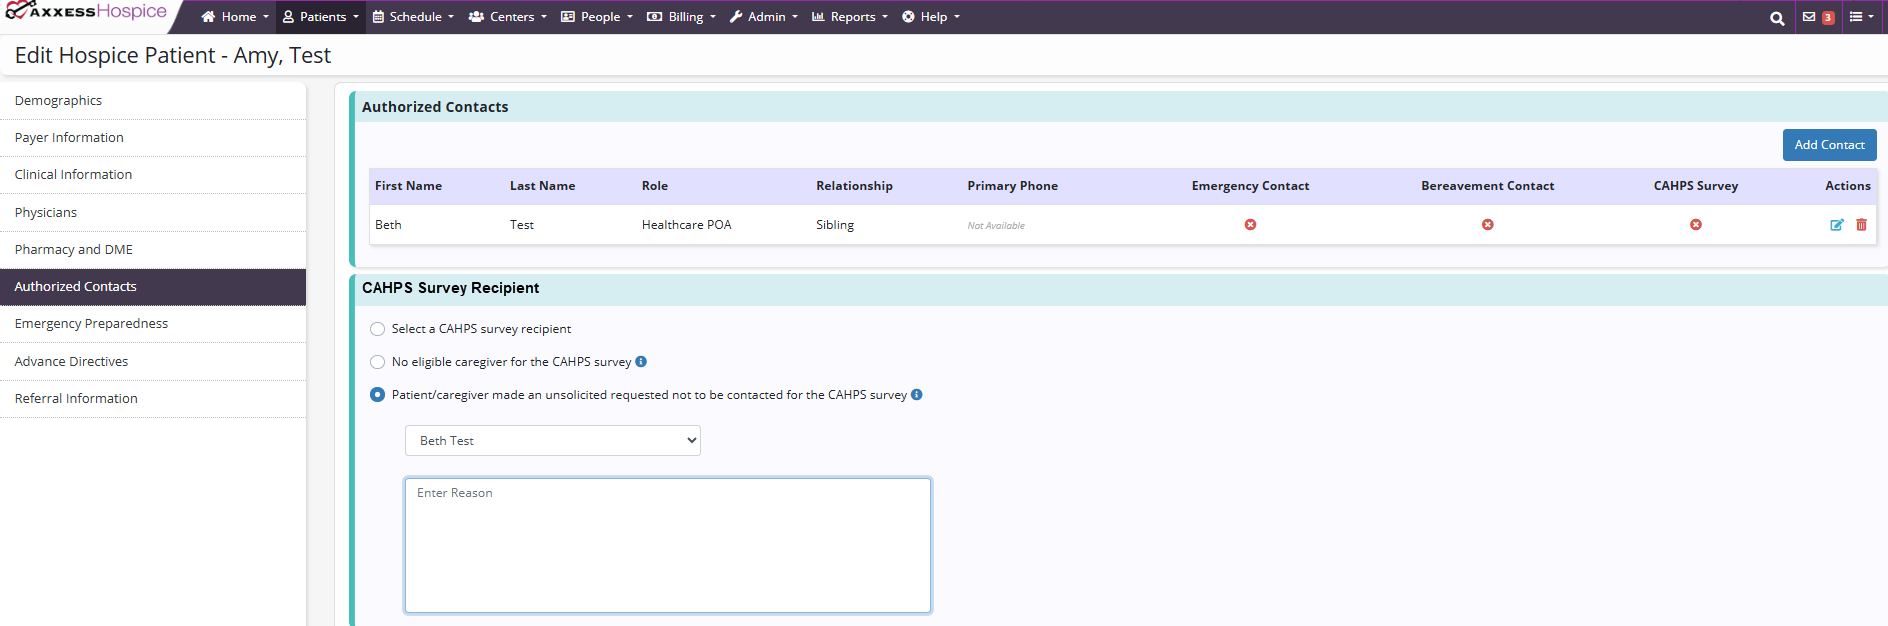Click the Add Contact button
The image size is (1888, 626).
click(x=1829, y=145)
